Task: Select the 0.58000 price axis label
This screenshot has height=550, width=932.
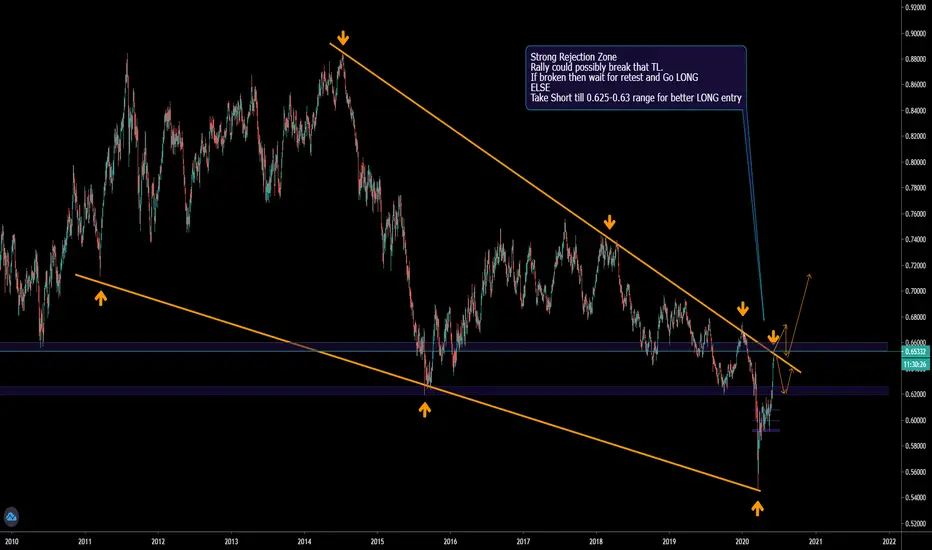Action: [916, 446]
